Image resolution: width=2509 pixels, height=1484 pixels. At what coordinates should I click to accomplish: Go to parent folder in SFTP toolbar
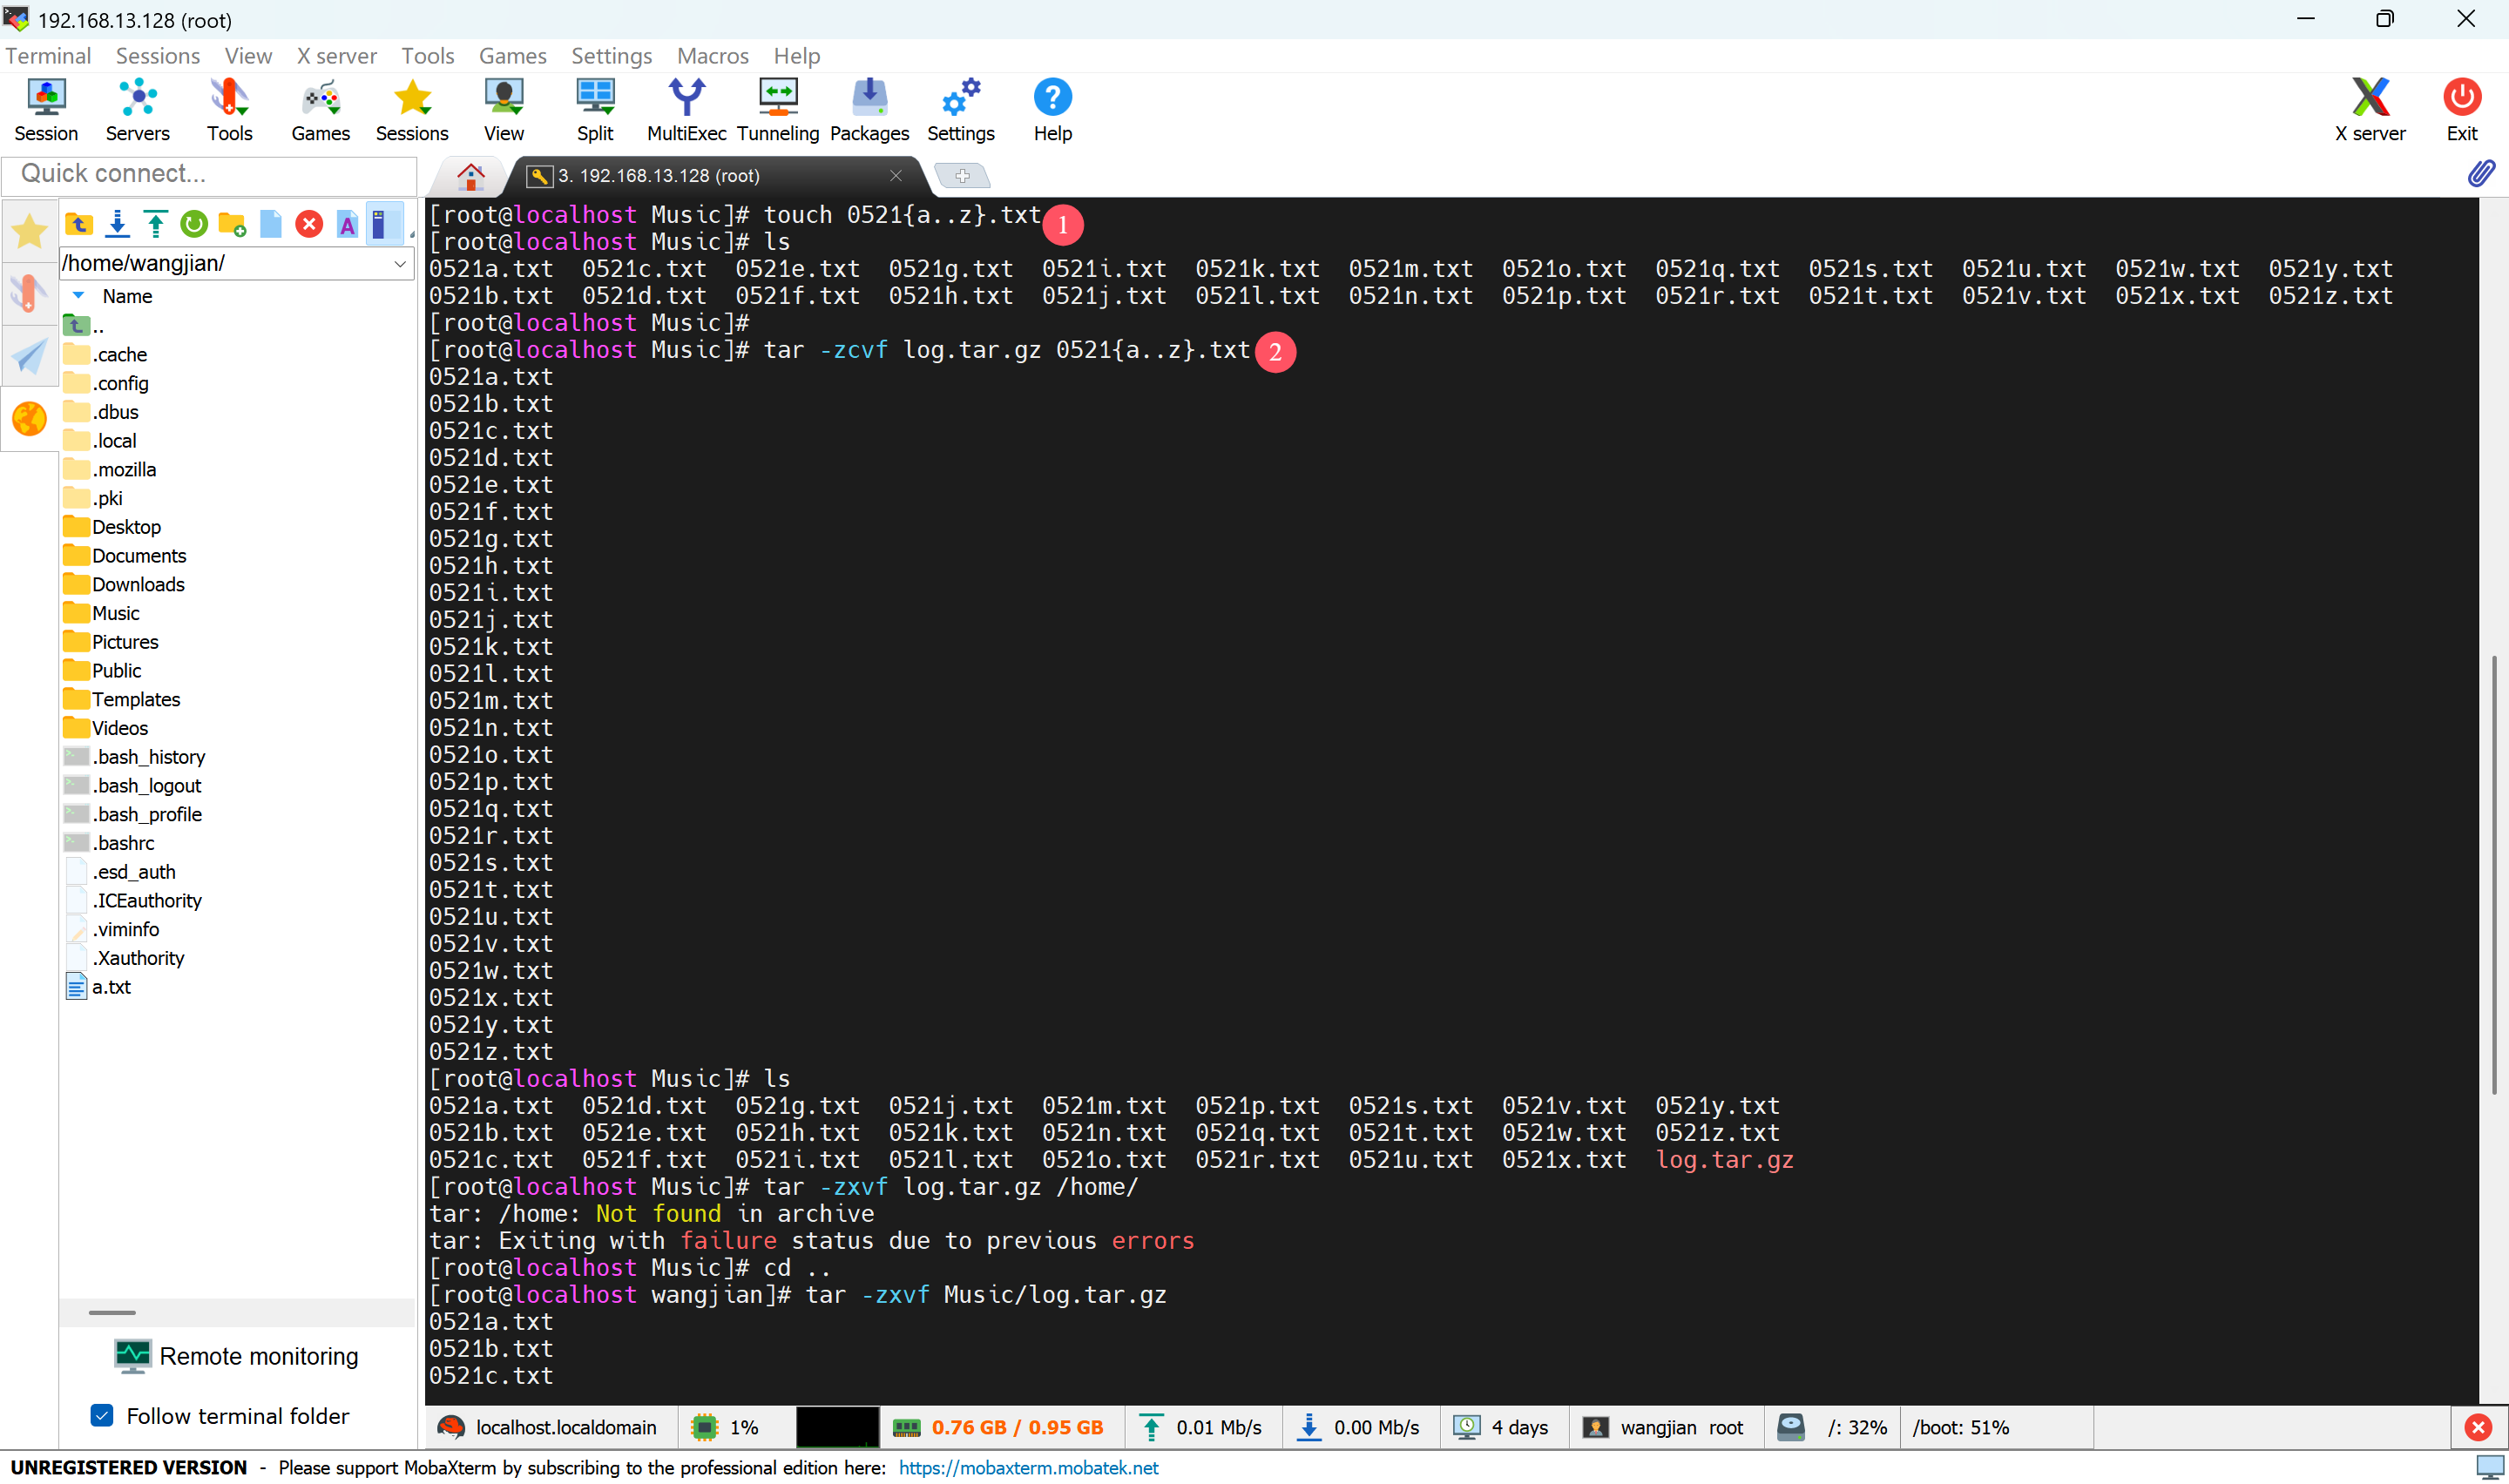79,224
